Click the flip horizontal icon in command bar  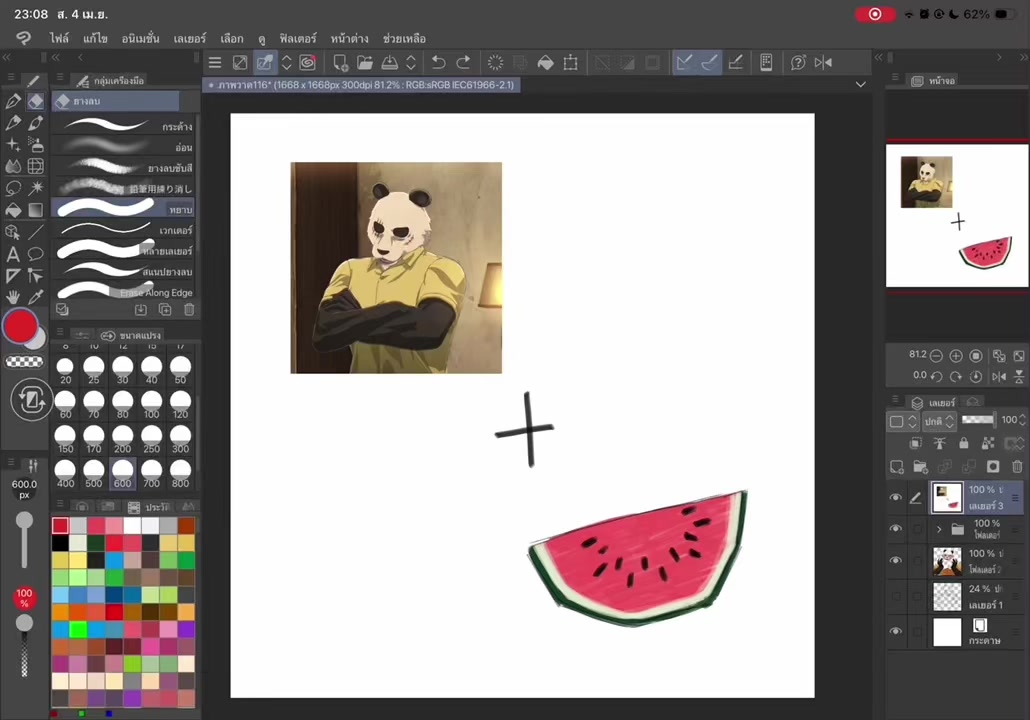[x=823, y=62]
